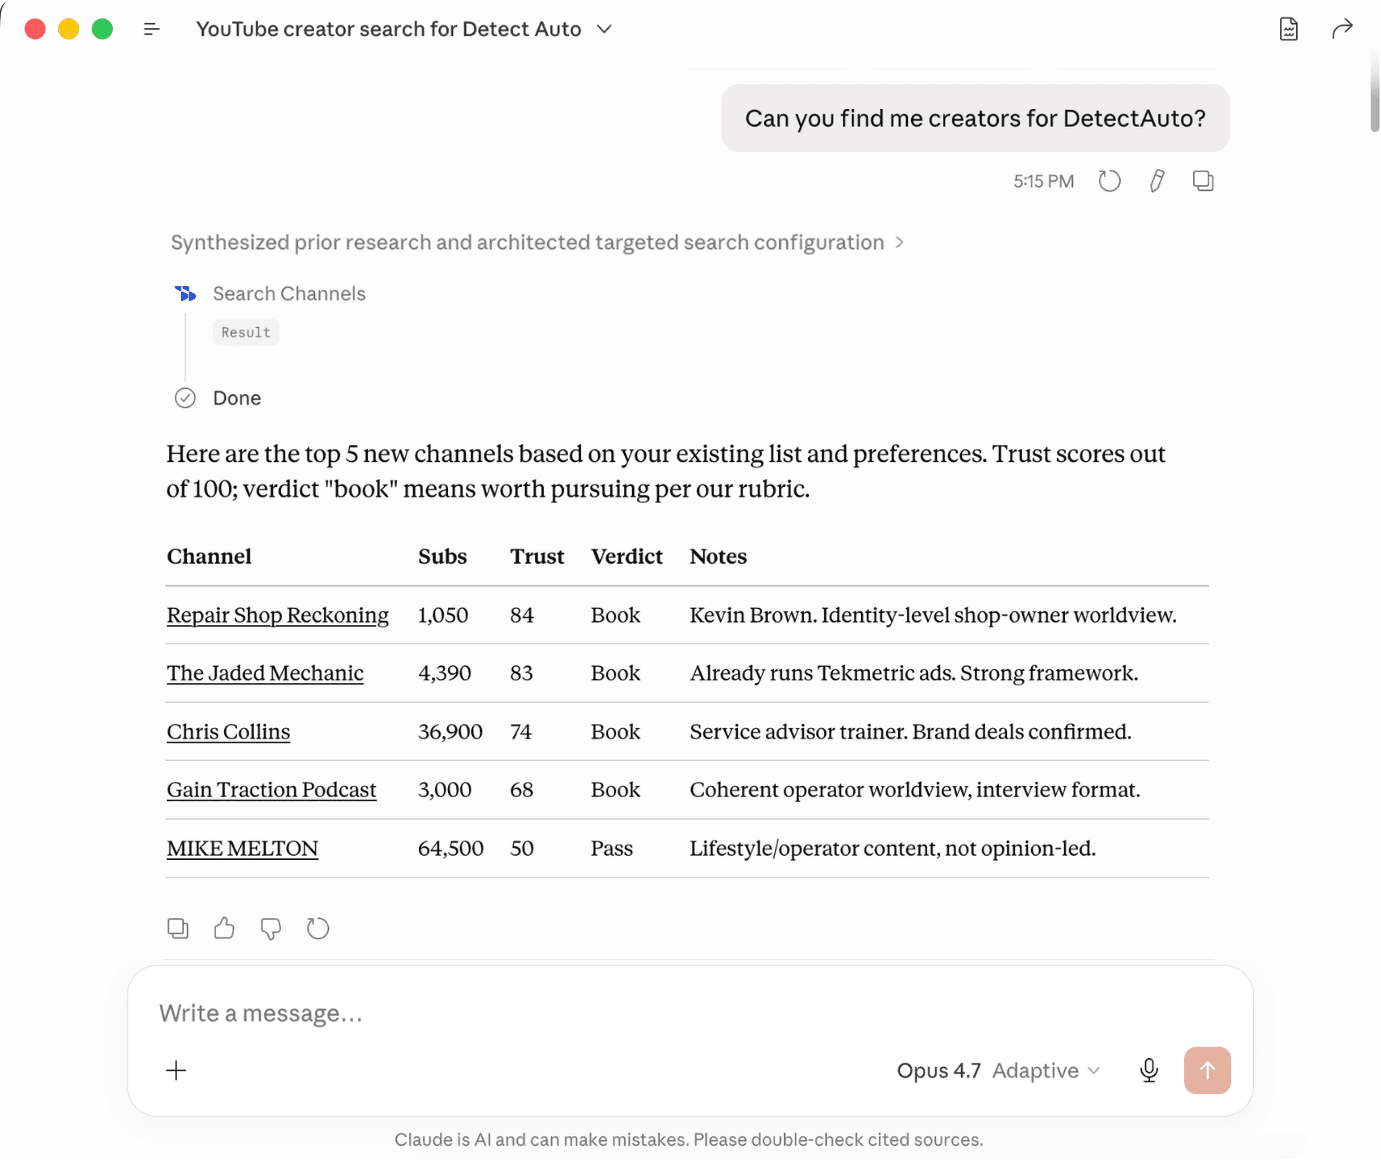Open the MIKE MELTON channel link
Viewport: 1381px width, 1162px height.
click(x=242, y=849)
